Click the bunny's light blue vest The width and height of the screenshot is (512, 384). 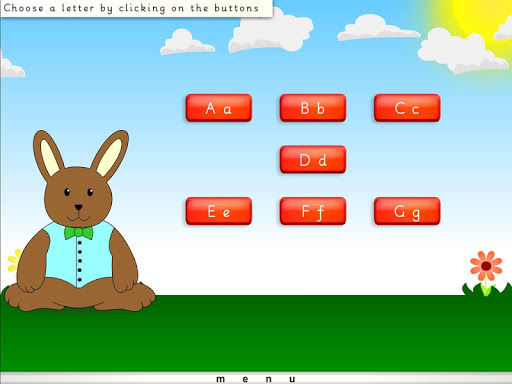coord(79,254)
